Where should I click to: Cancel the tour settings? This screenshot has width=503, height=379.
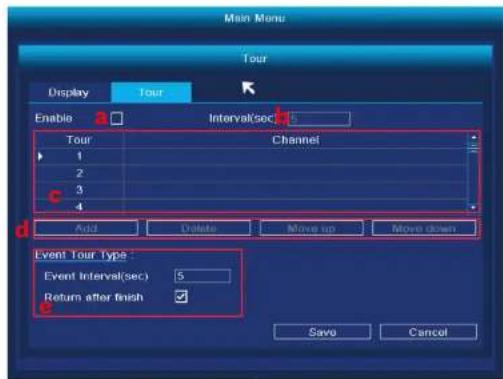[x=428, y=332]
